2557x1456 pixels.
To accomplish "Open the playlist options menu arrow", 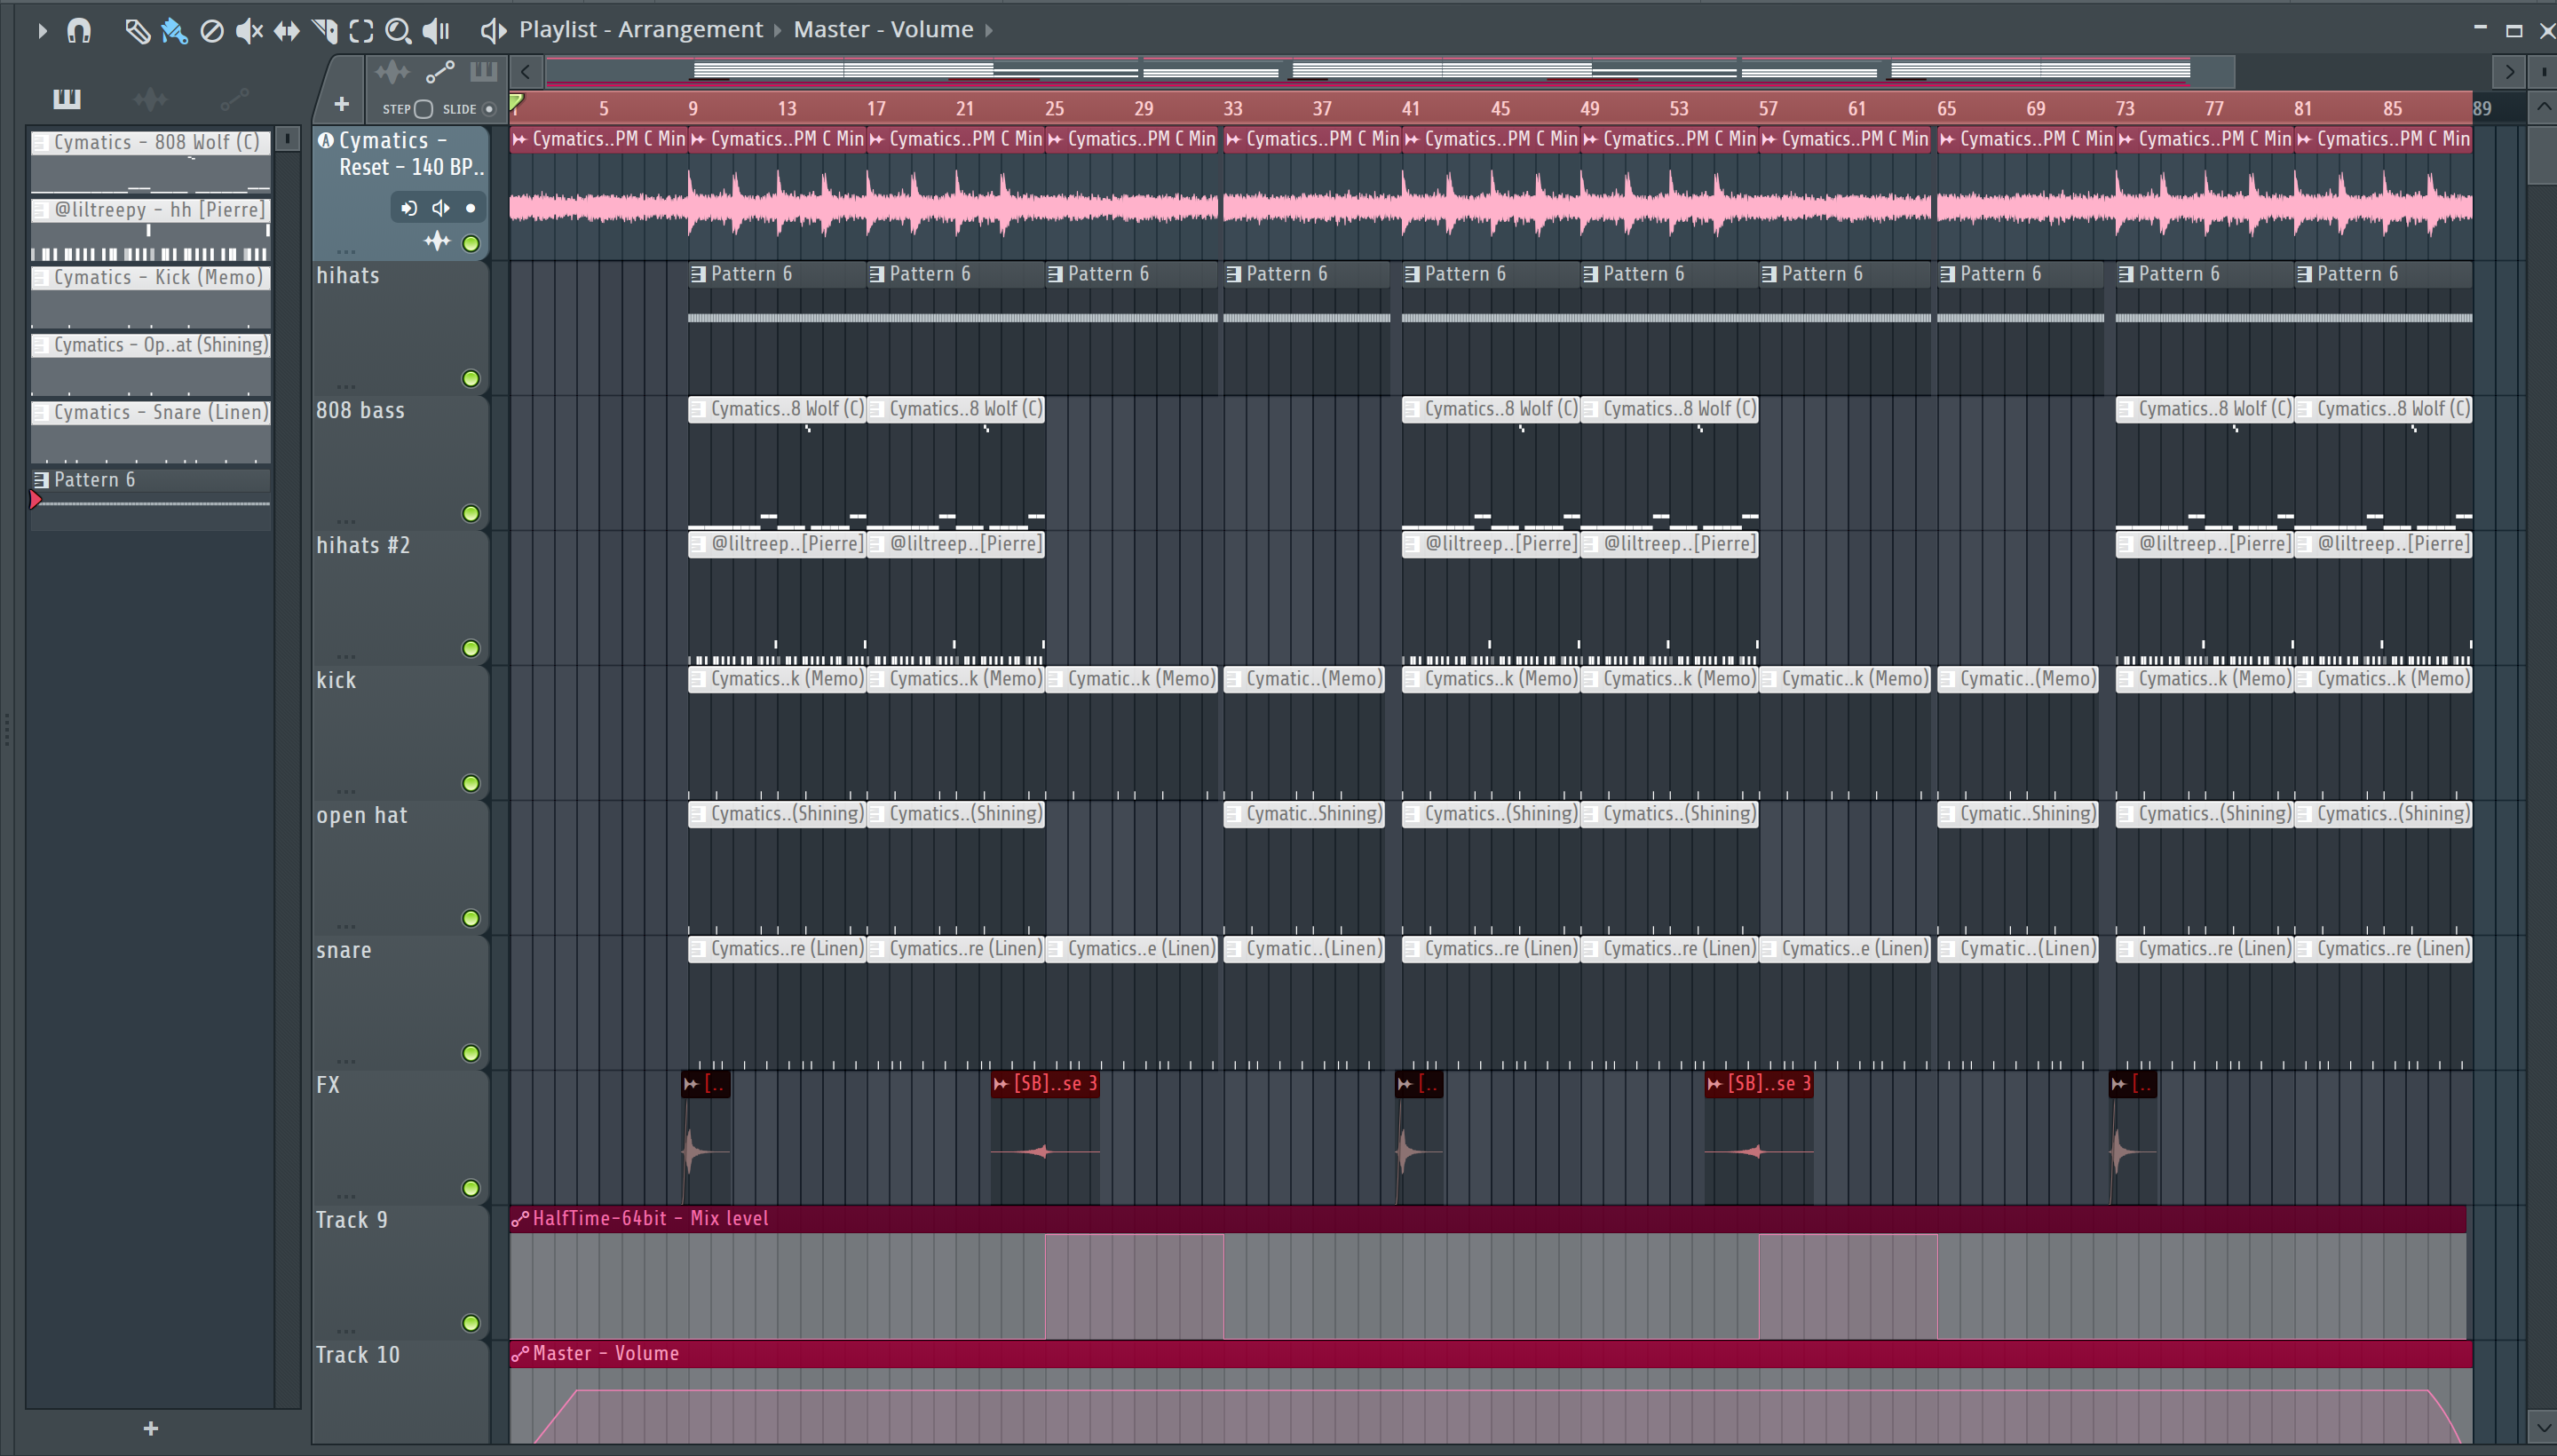I will point(41,30).
